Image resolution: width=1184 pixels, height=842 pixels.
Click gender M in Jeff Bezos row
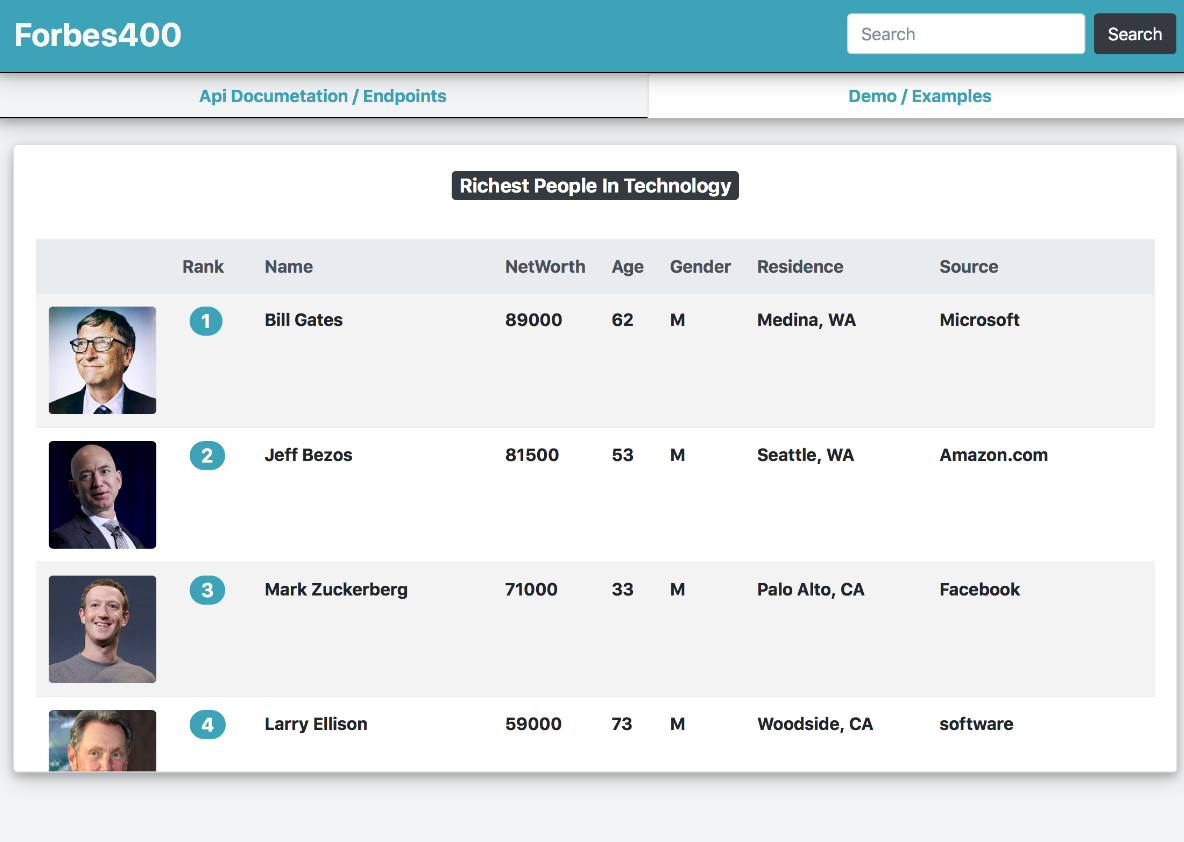(x=677, y=455)
